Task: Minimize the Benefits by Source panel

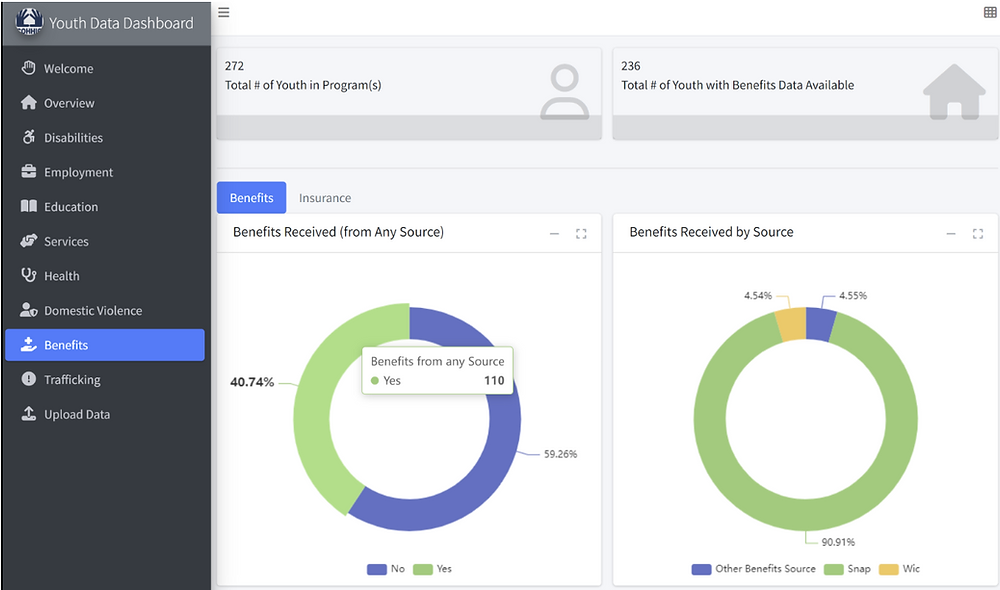Action: (951, 232)
